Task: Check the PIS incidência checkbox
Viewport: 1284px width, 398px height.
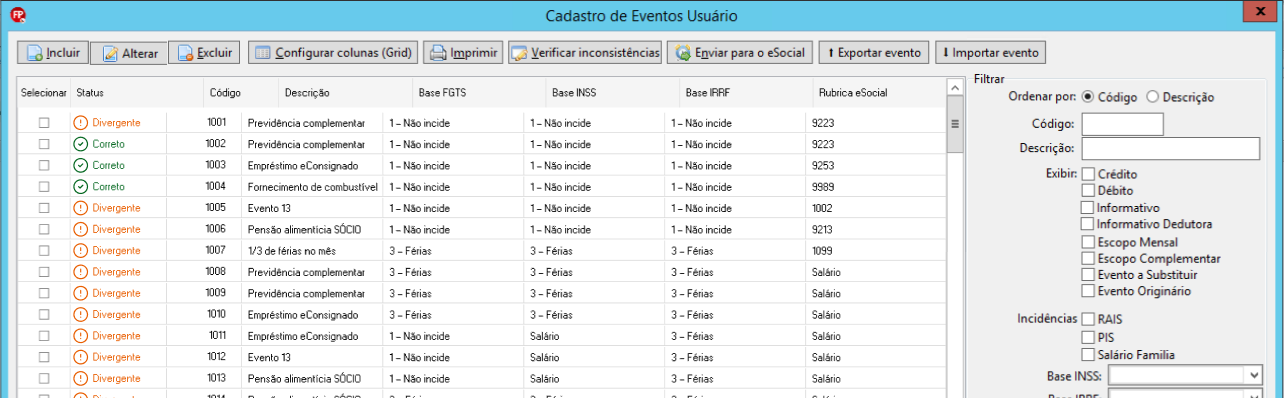Action: tap(1088, 337)
